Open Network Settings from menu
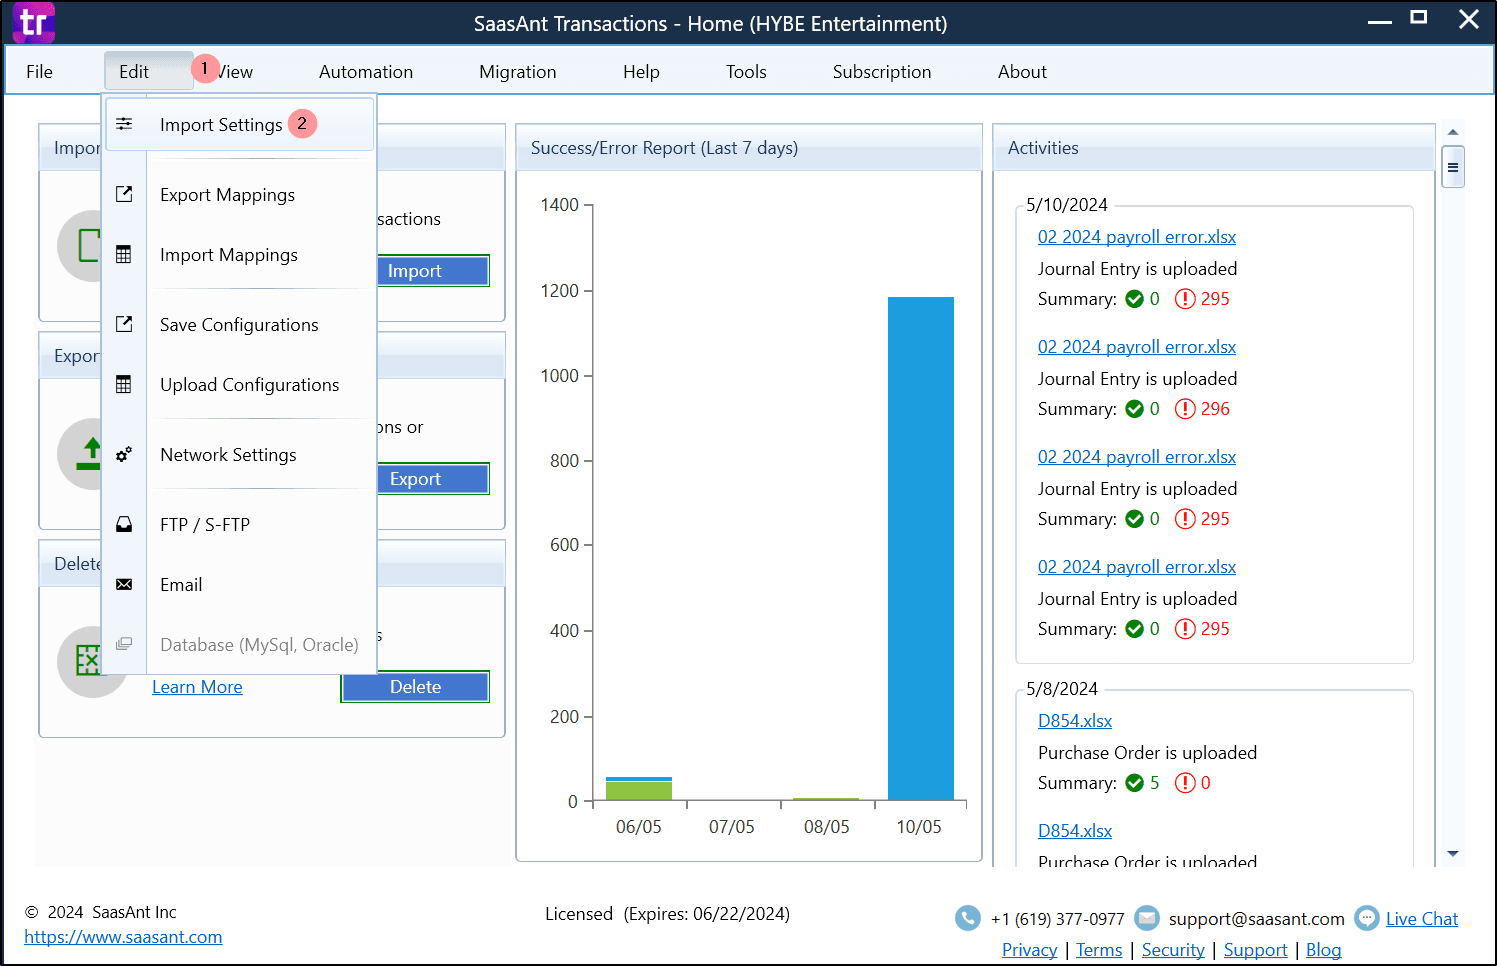 point(240,454)
